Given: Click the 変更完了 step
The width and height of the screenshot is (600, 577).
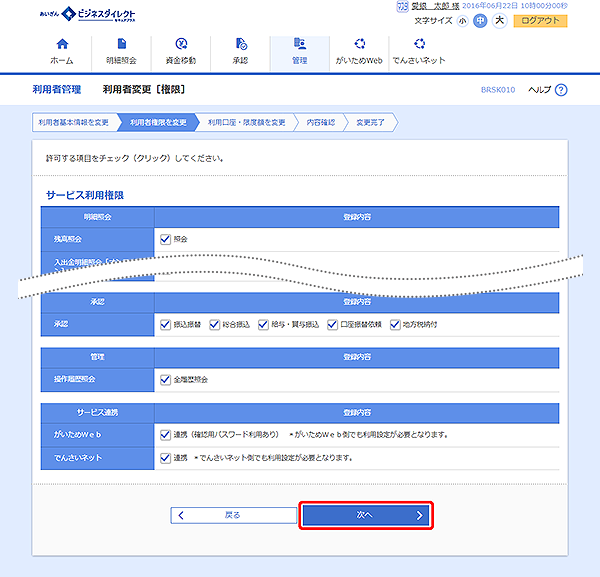Looking at the screenshot, I should tap(370, 122).
